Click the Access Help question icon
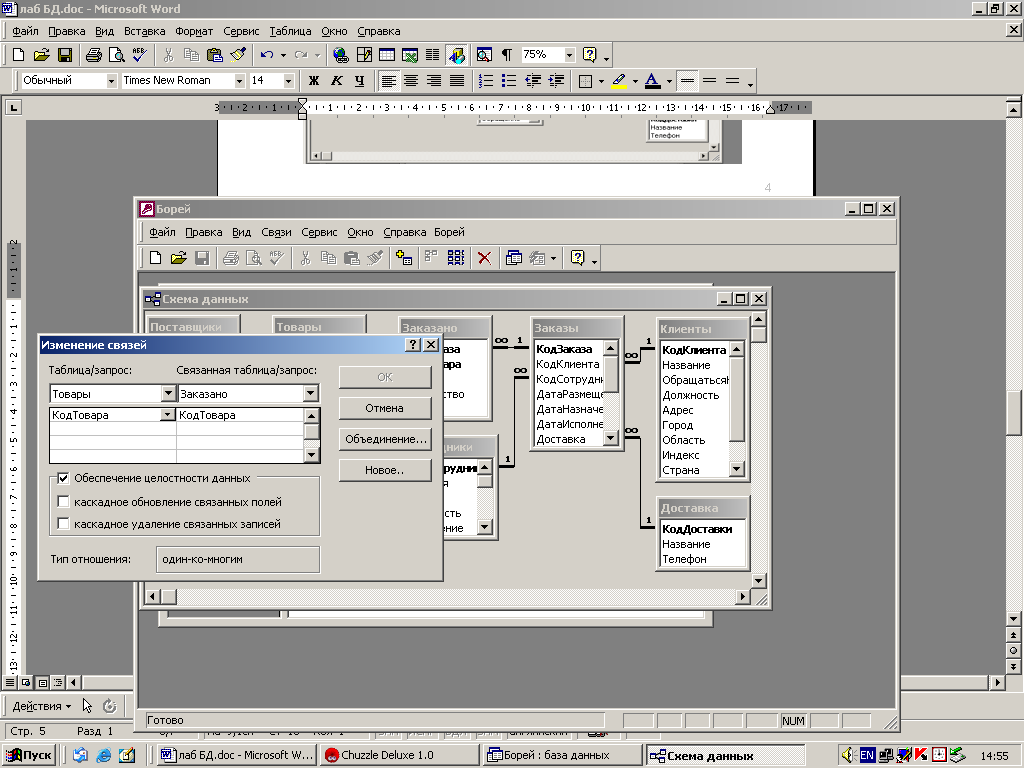 tap(577, 258)
